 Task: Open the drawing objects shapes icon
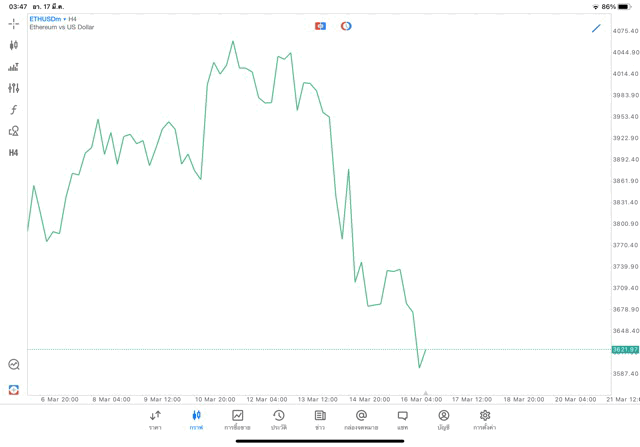tap(13, 131)
